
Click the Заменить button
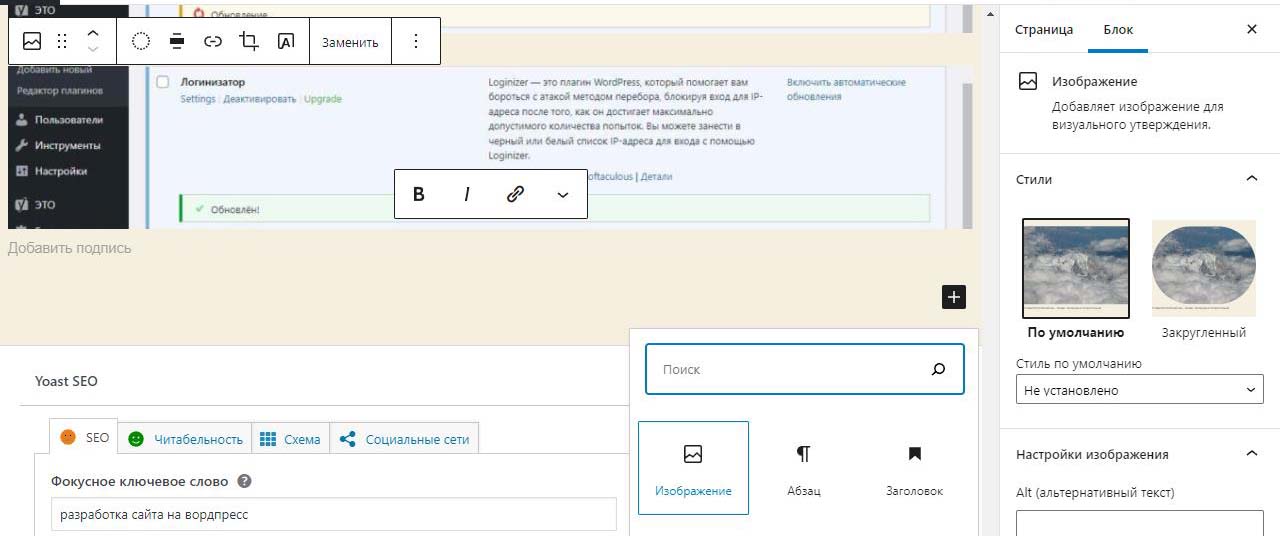pos(350,42)
